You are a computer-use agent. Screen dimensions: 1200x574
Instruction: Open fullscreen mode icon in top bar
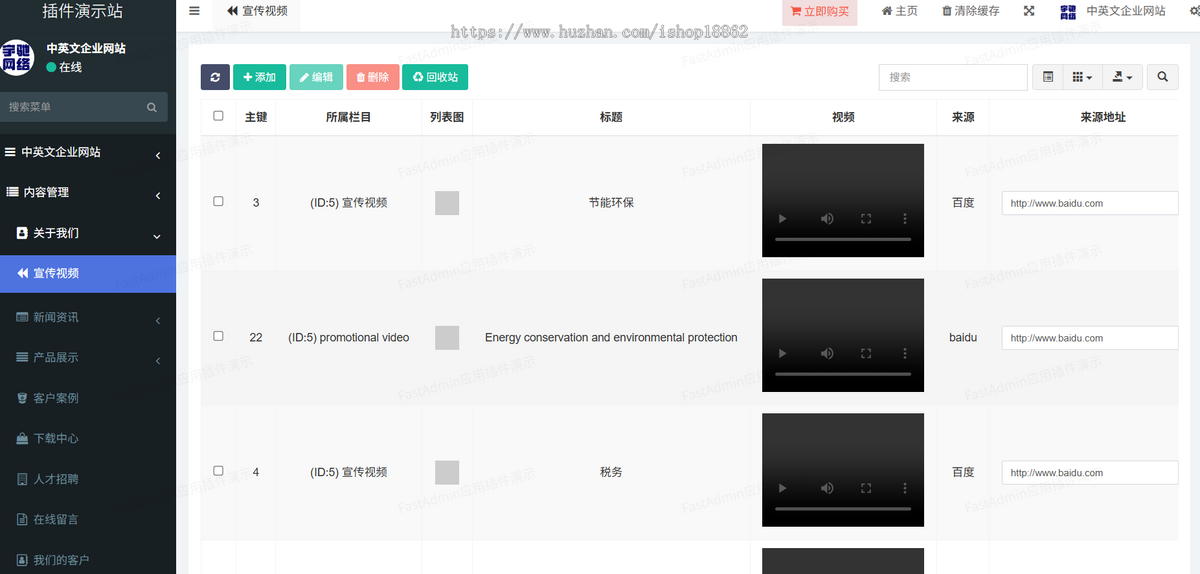point(1029,11)
